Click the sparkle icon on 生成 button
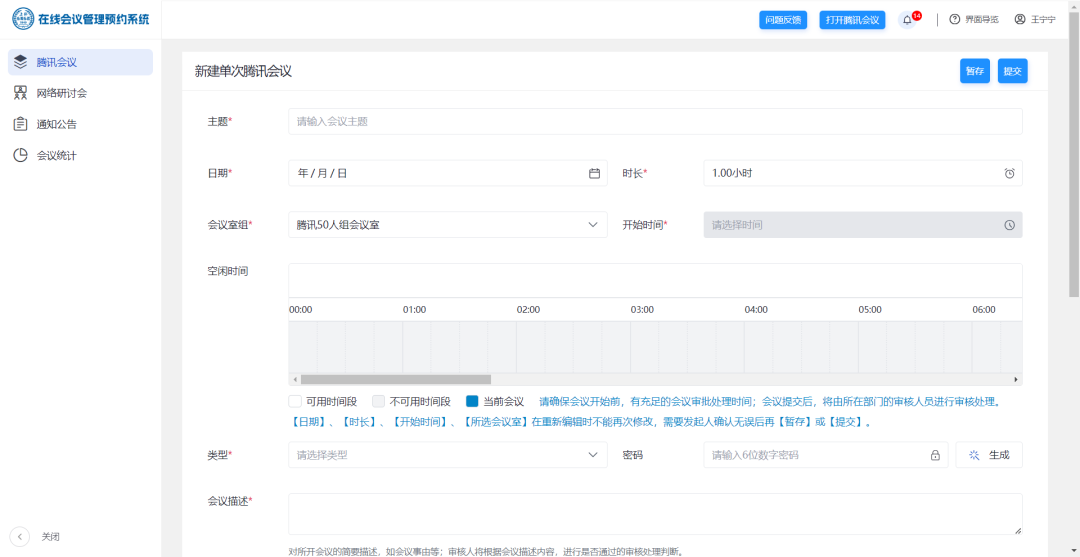 [974, 455]
